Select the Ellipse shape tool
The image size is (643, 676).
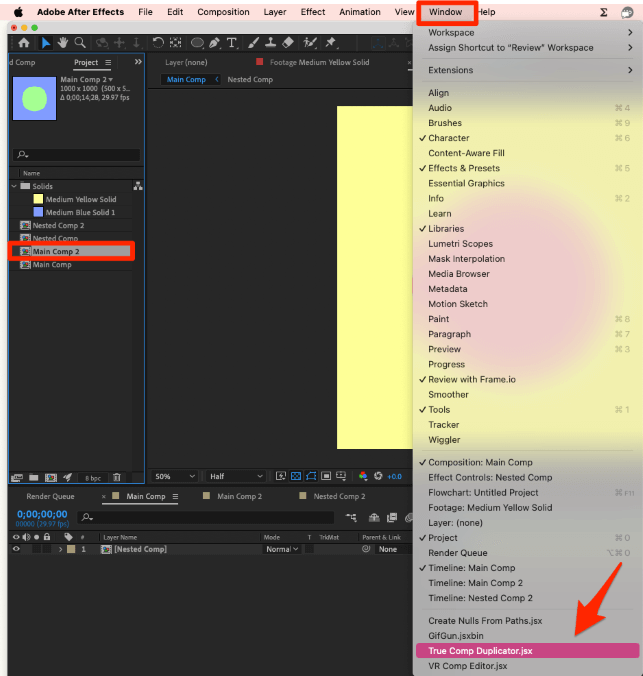(197, 43)
